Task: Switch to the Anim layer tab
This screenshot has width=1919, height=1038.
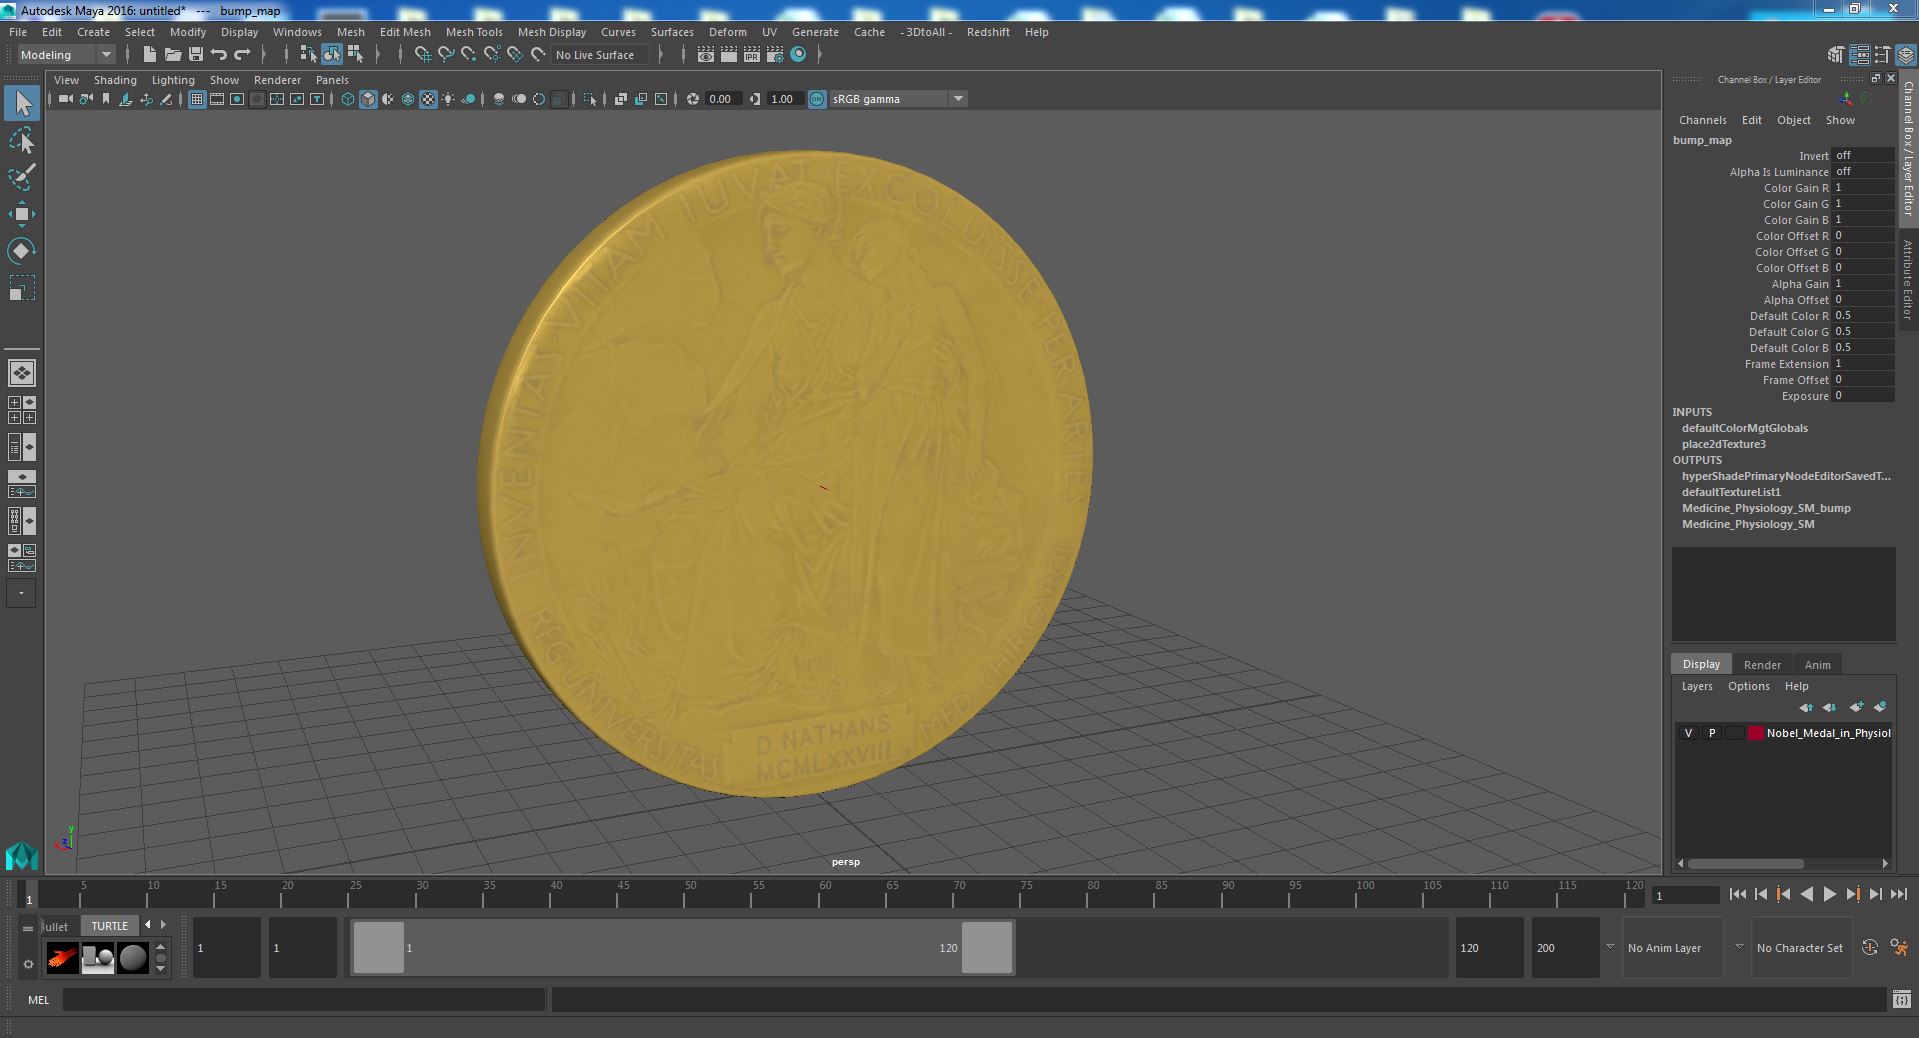Action: click(1817, 665)
